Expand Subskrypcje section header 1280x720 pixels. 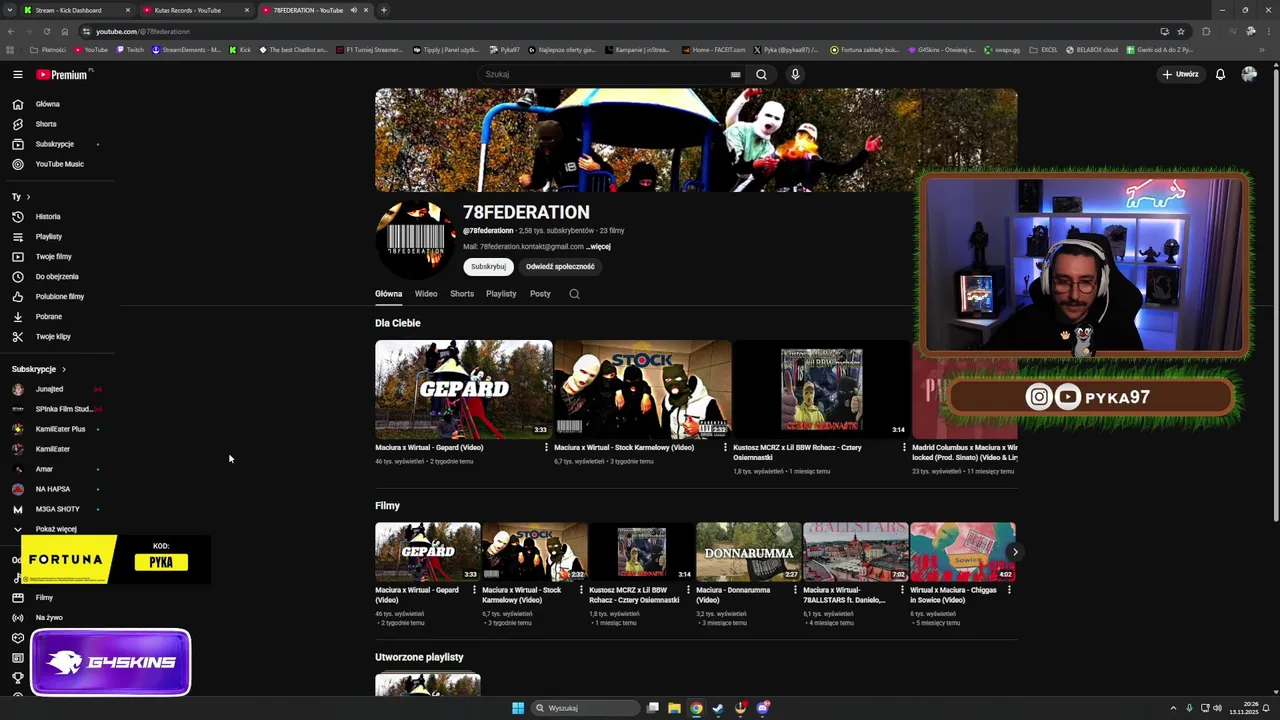[39, 369]
